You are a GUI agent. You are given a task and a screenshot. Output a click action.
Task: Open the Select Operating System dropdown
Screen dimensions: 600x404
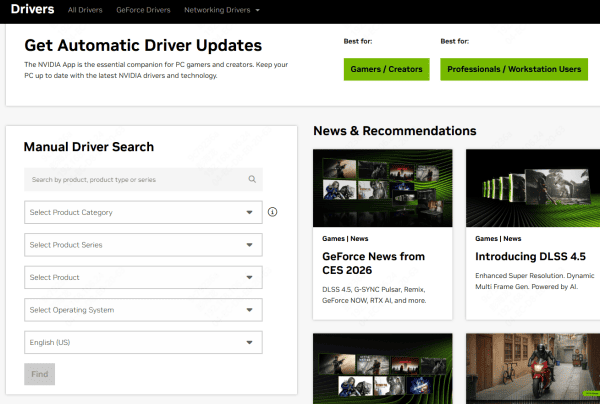click(x=143, y=310)
